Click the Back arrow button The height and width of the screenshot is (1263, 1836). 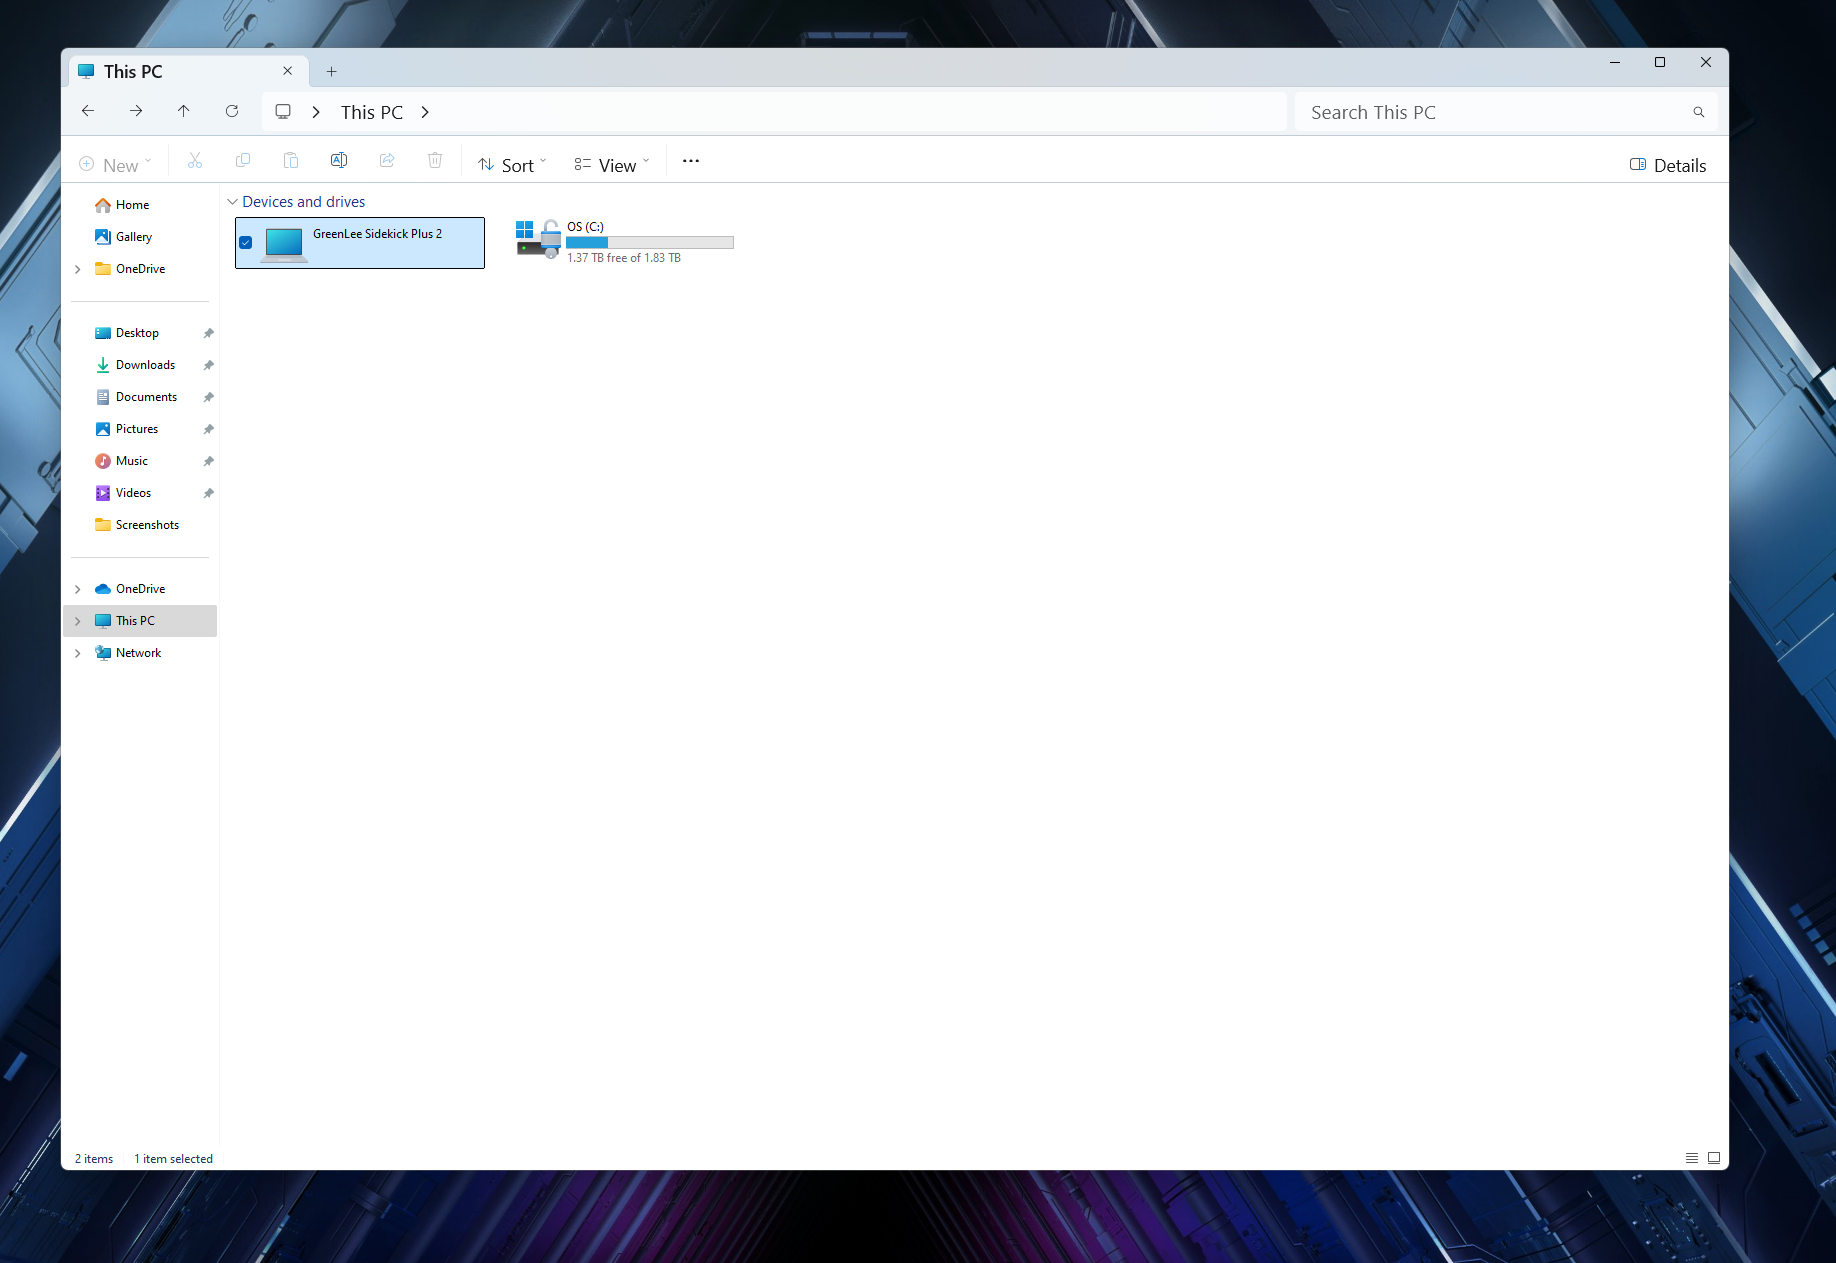88,111
